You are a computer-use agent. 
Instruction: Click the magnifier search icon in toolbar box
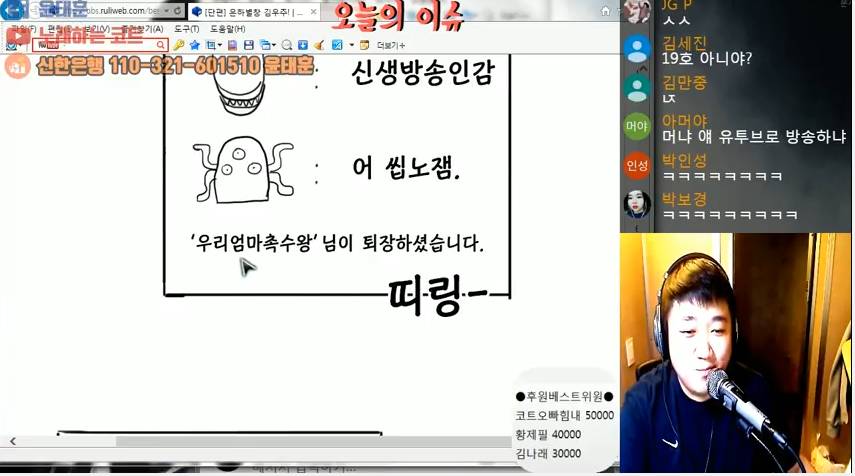click(x=161, y=45)
